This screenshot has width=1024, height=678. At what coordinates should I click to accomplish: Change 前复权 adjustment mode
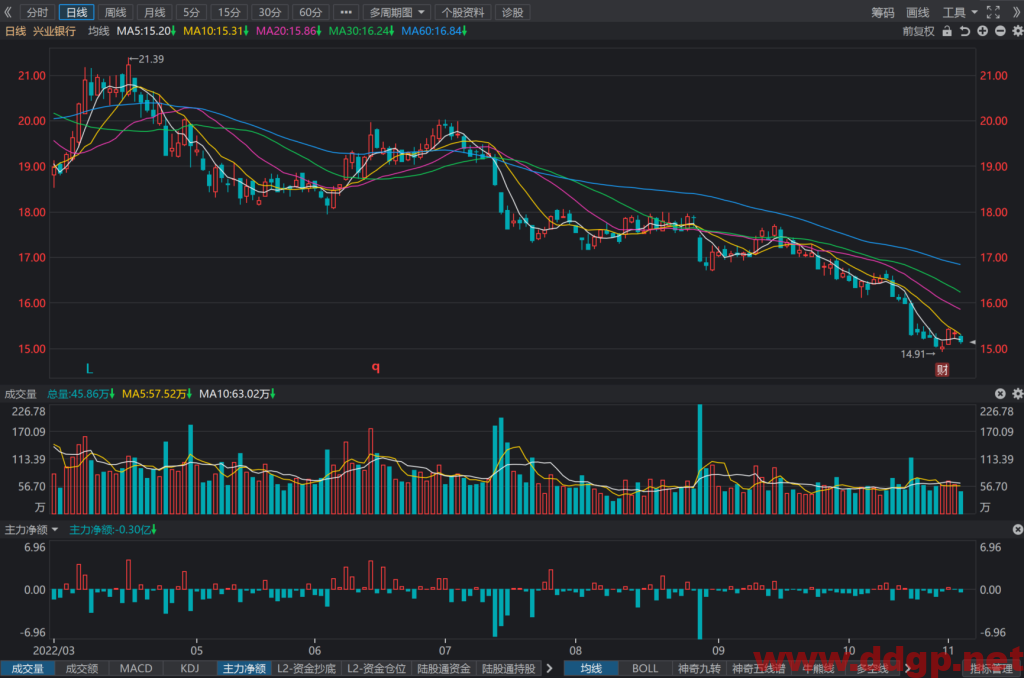(918, 31)
